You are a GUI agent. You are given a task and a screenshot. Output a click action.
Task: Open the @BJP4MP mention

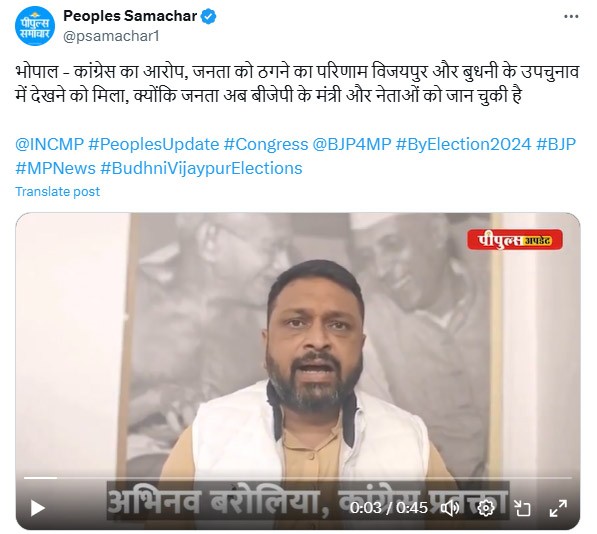click(352, 144)
